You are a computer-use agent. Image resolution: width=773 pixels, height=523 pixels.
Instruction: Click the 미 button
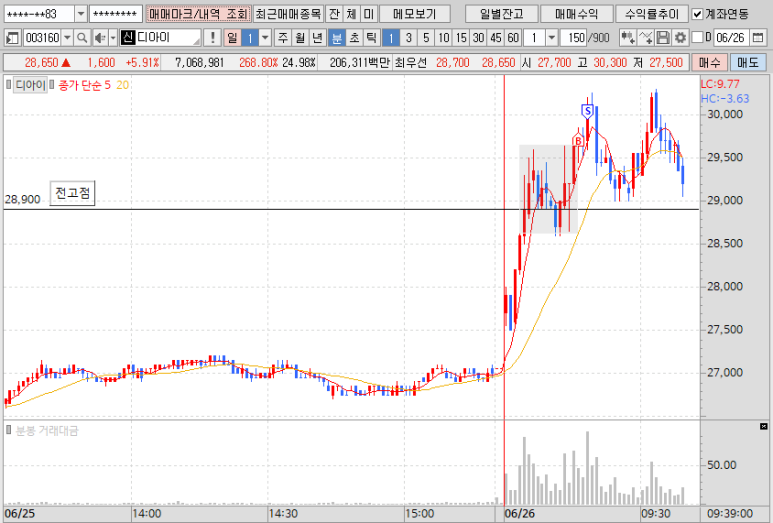(x=369, y=14)
